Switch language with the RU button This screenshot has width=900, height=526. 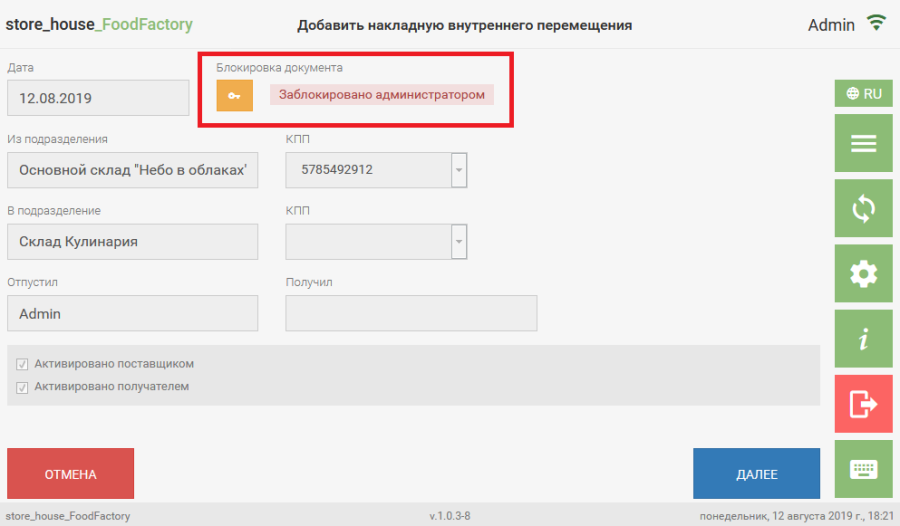[x=863, y=94]
